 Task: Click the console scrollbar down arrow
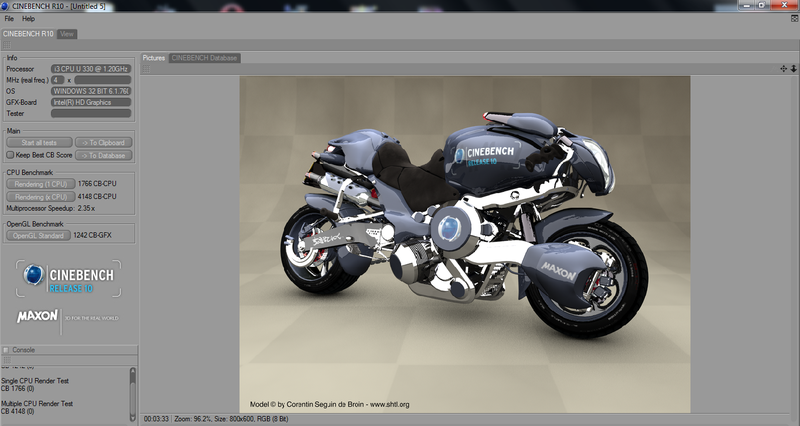tap(133, 418)
